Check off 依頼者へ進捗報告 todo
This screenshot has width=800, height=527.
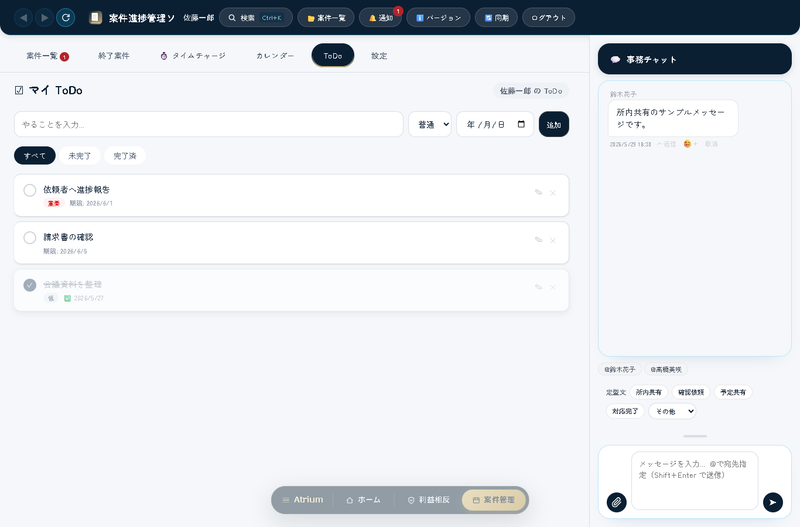point(30,190)
